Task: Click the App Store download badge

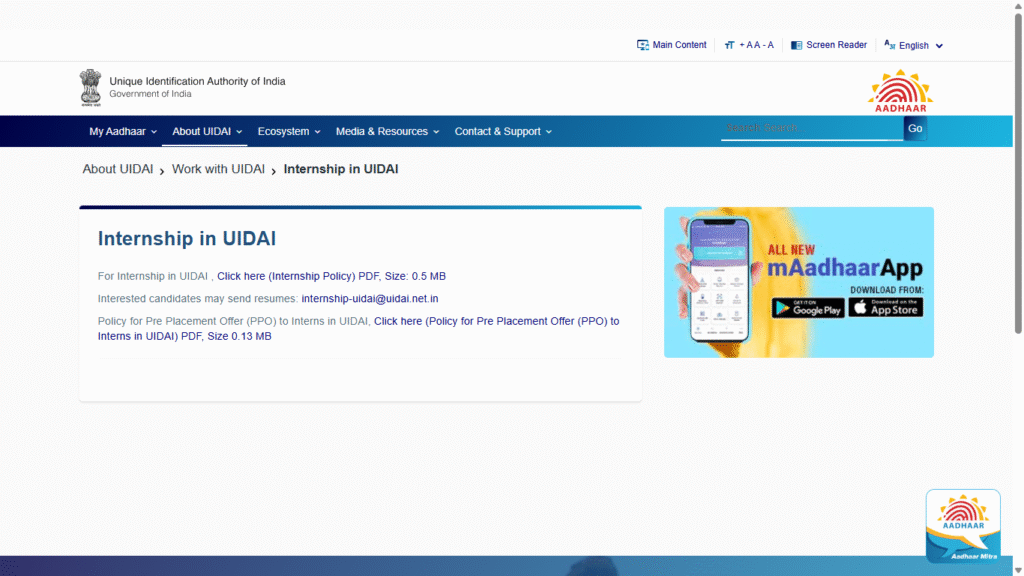Action: pos(886,307)
